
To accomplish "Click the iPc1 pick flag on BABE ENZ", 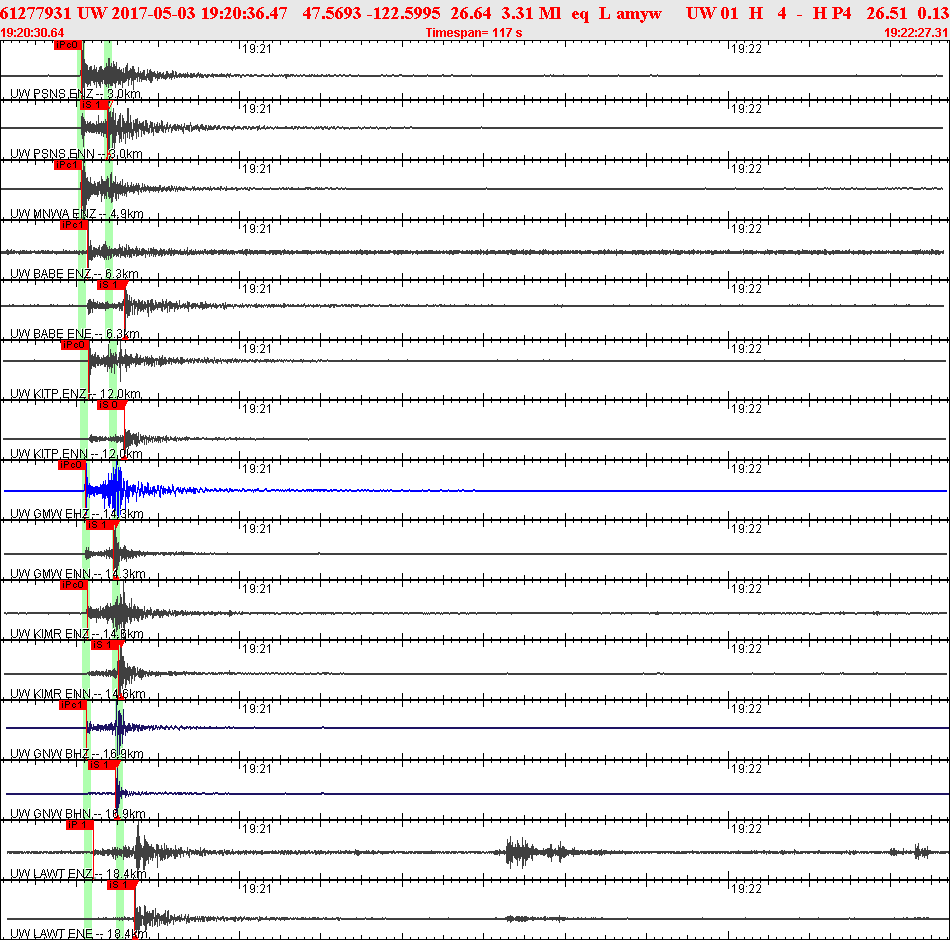I will coord(74,225).
